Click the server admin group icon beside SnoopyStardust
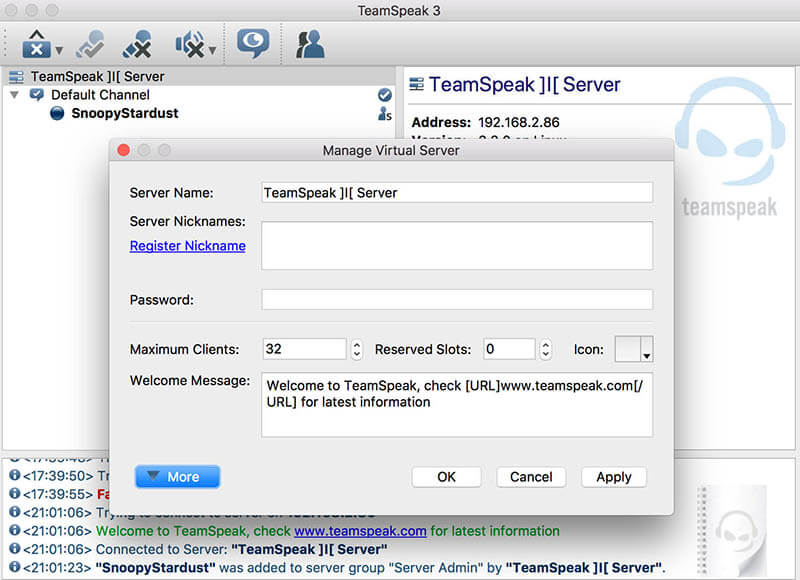Image resolution: width=800 pixels, height=580 pixels. tap(385, 114)
